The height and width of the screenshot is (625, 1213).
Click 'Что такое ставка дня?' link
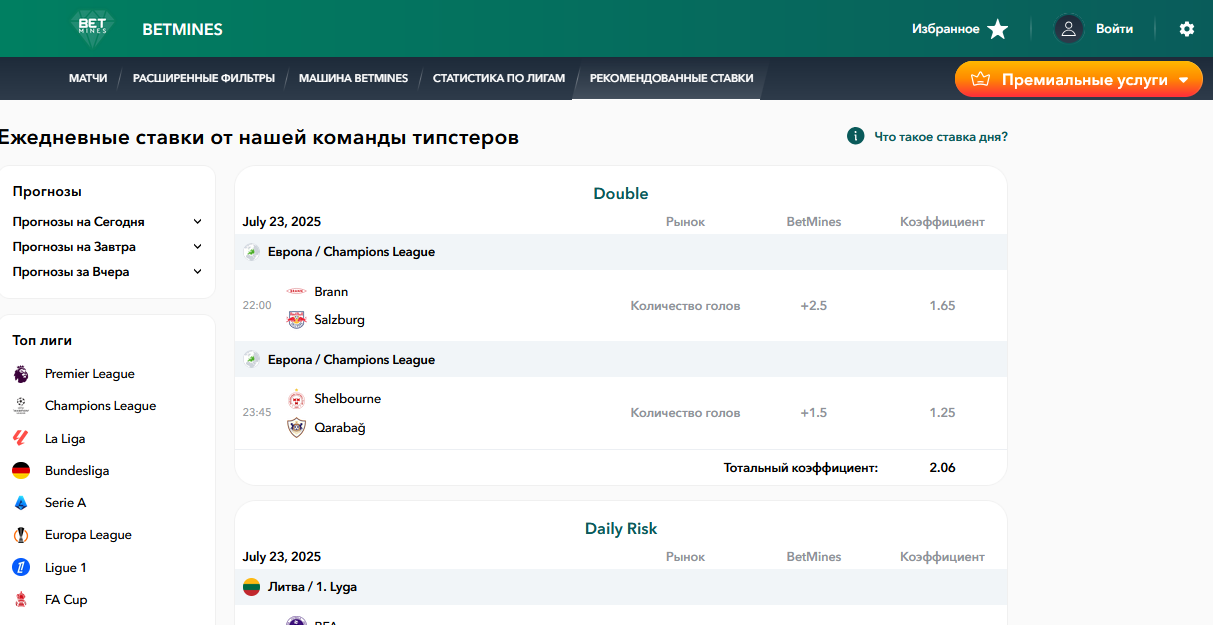point(941,137)
